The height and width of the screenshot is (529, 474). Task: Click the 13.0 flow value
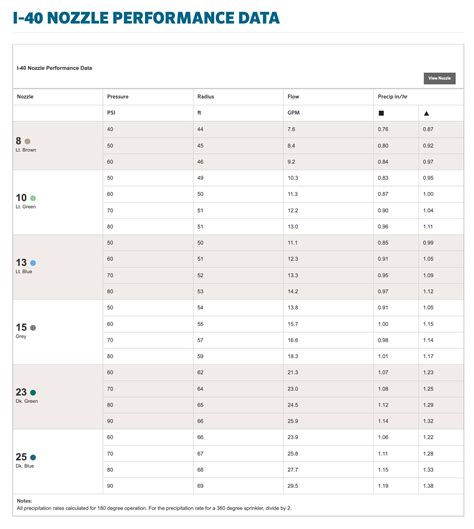[292, 227]
